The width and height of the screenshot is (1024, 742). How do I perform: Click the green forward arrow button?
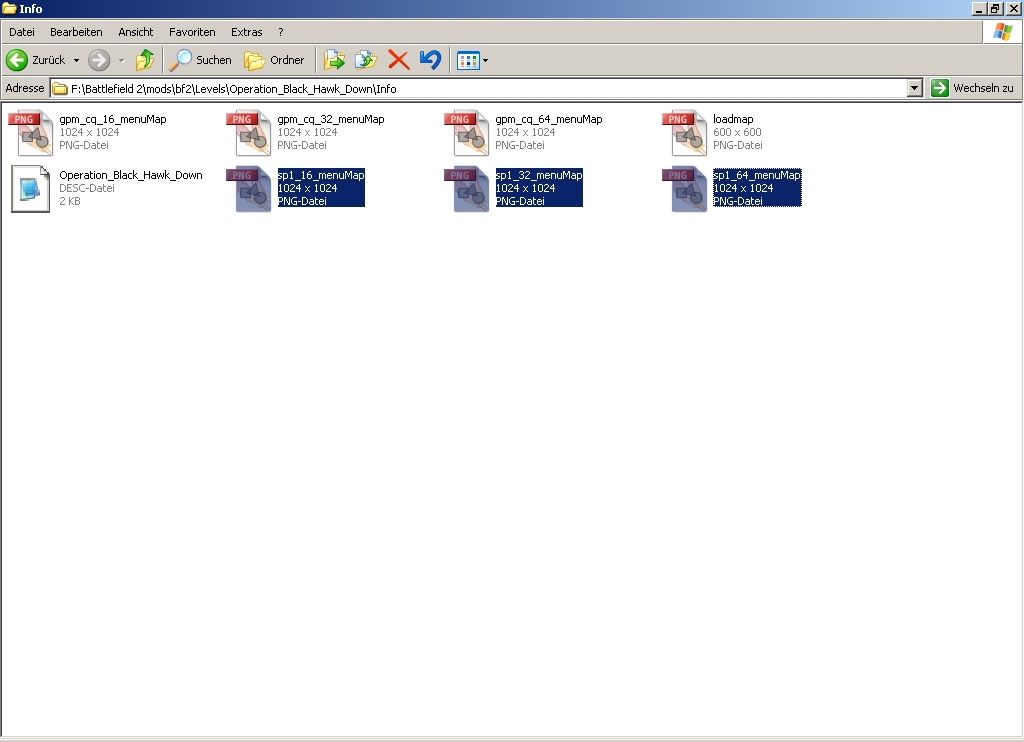click(99, 60)
